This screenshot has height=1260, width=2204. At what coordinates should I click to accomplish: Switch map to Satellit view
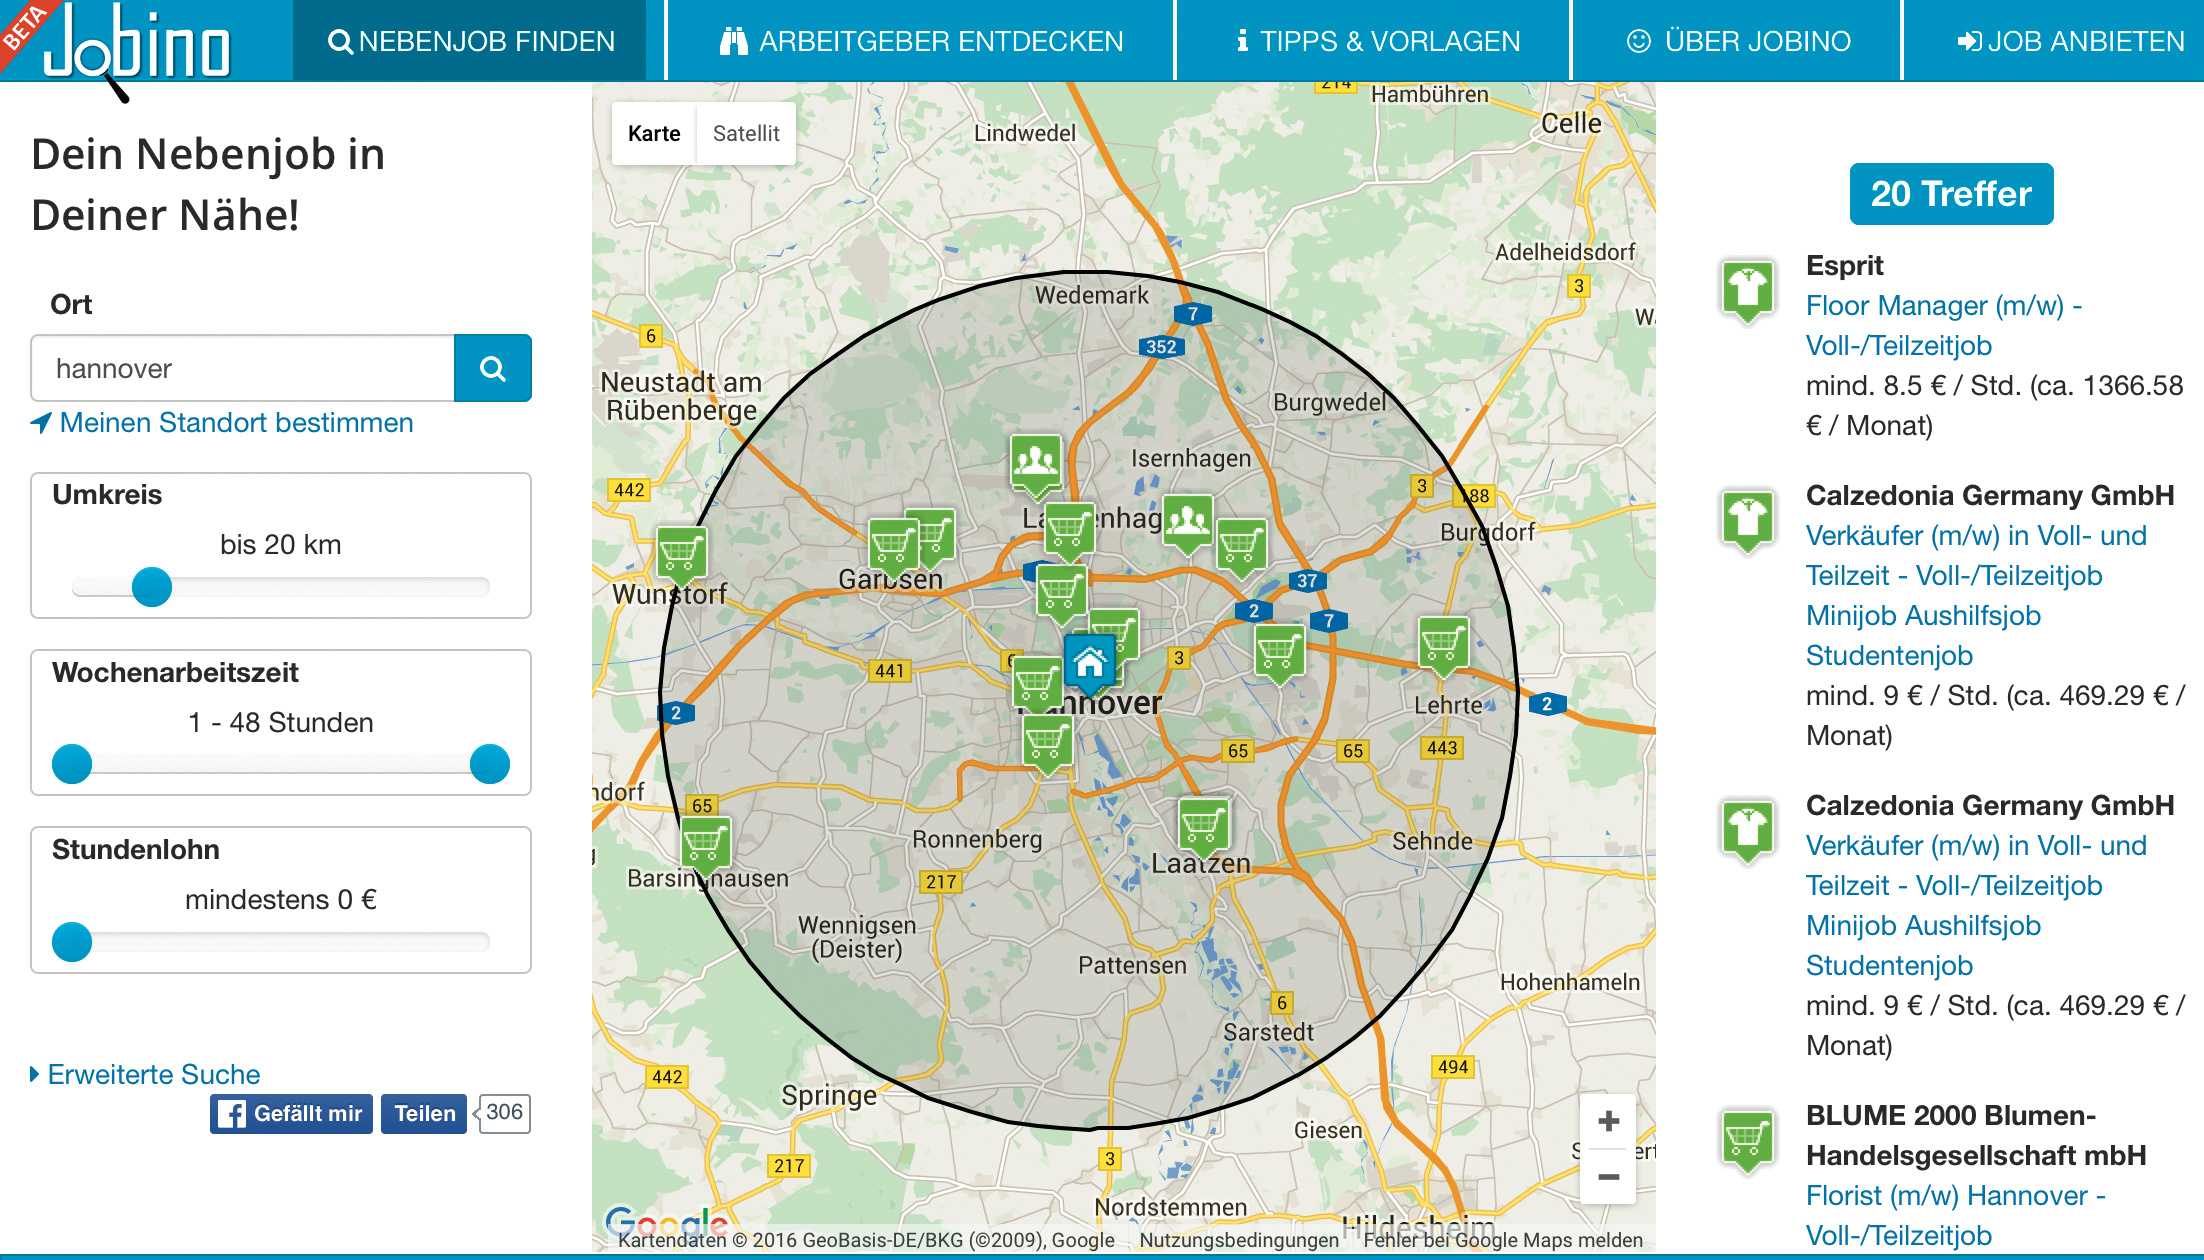point(745,134)
